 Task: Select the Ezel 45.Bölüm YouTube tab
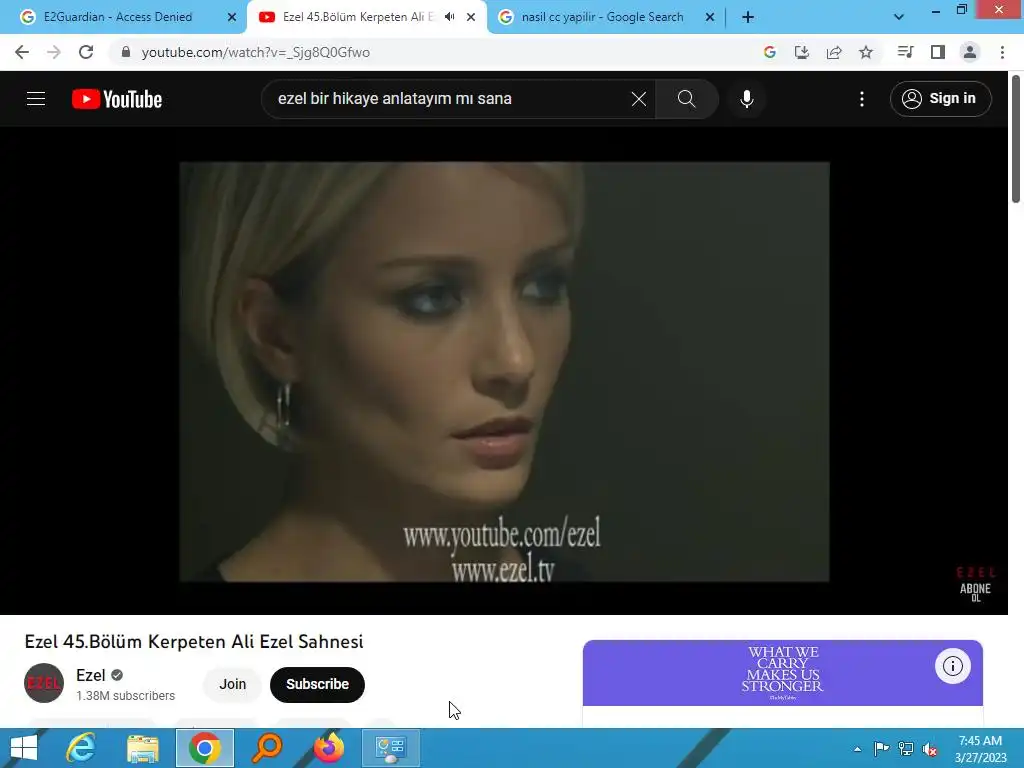(358, 17)
